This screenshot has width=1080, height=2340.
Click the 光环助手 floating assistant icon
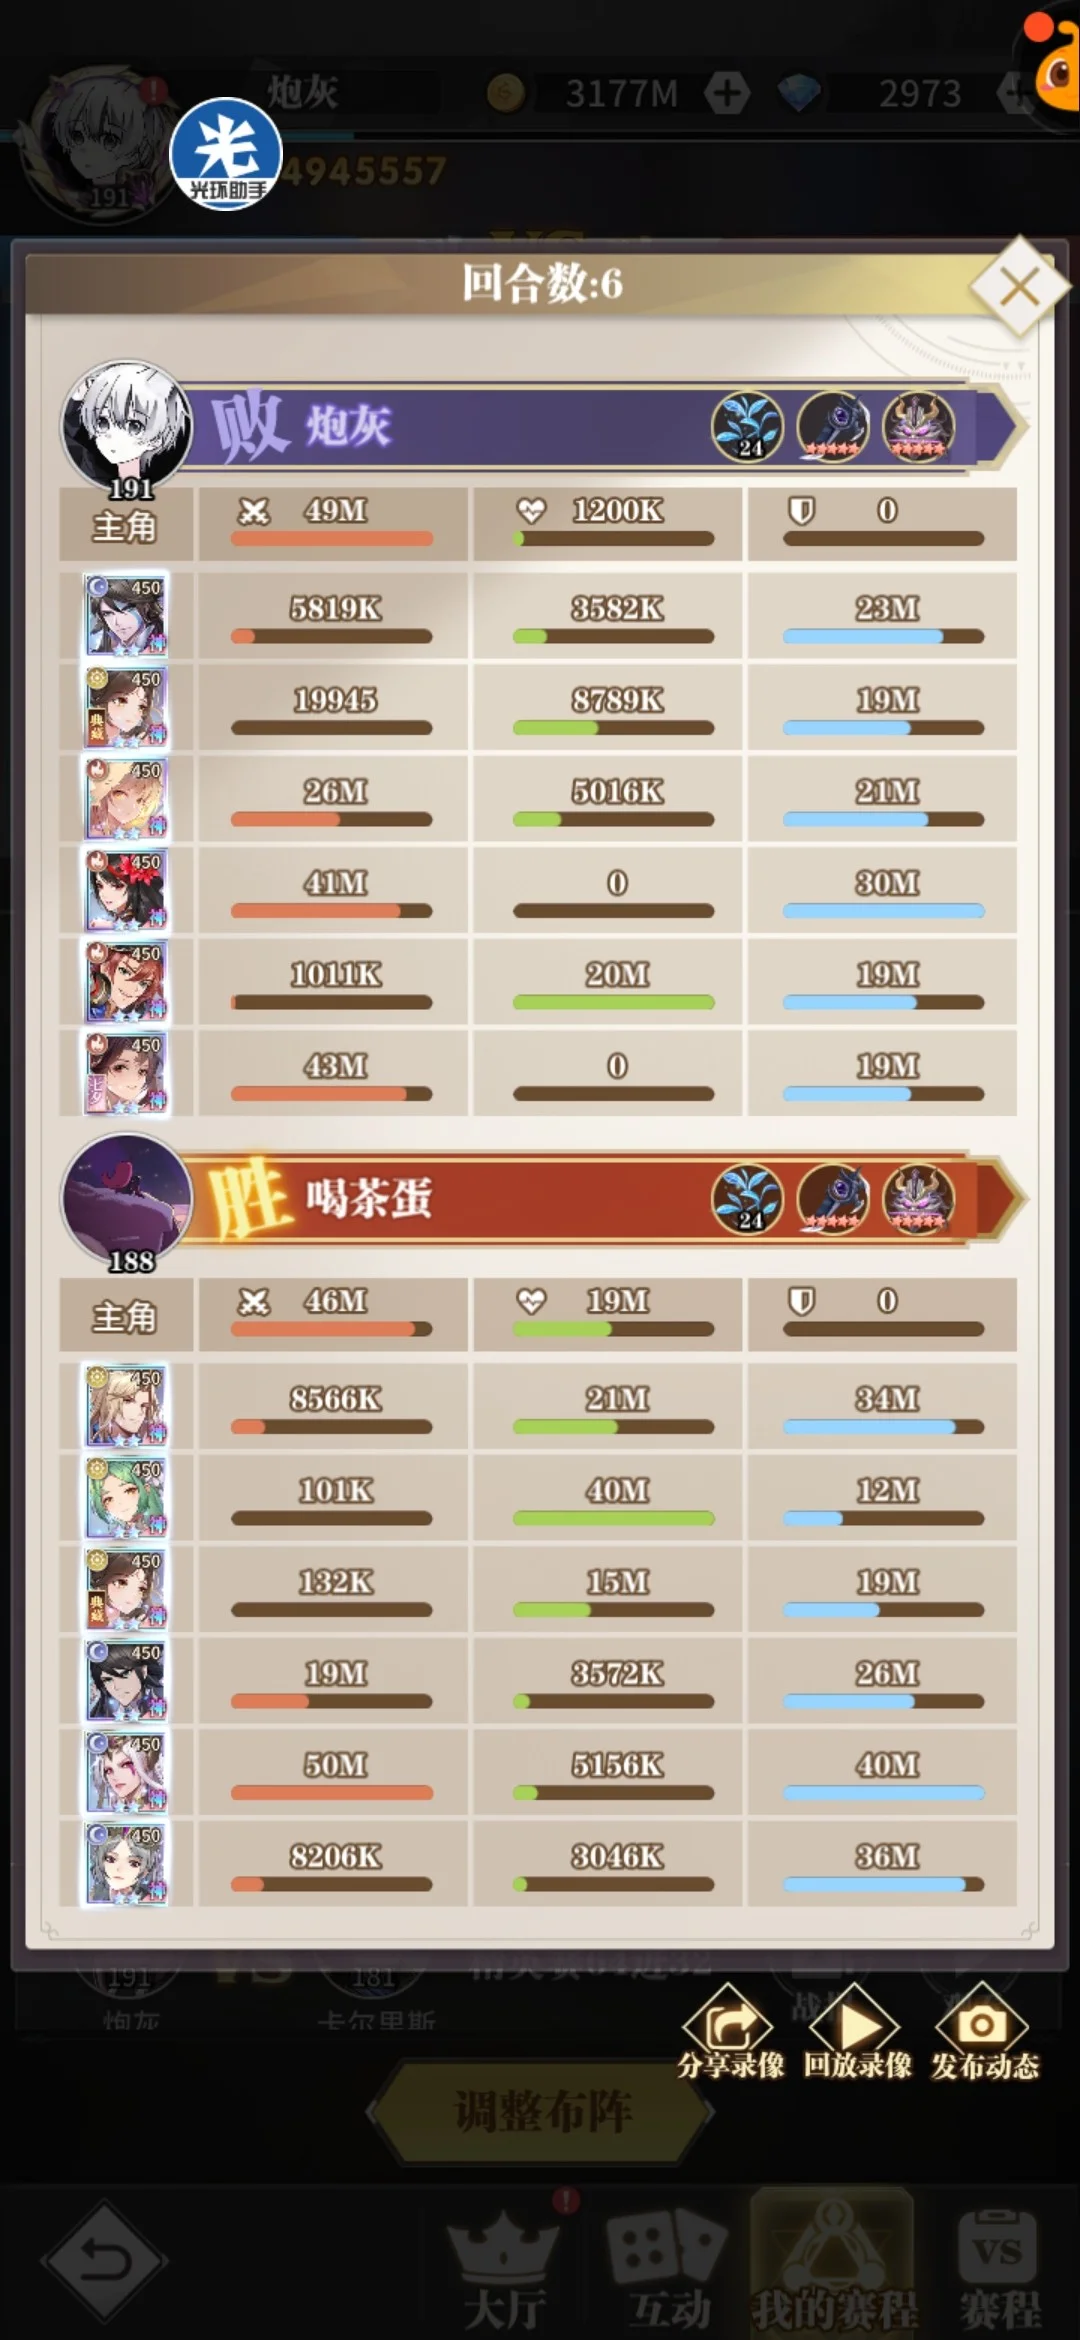pyautogui.click(x=226, y=154)
